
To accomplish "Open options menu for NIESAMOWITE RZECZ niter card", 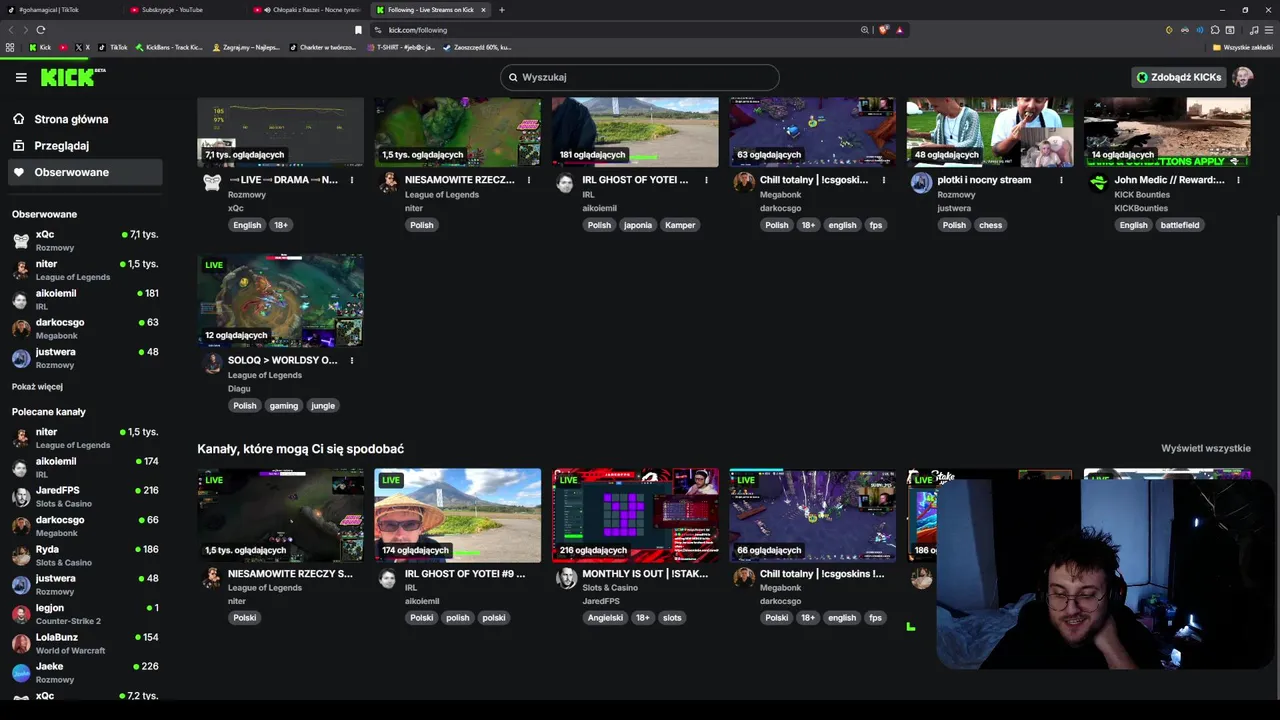I will pyautogui.click(x=529, y=180).
